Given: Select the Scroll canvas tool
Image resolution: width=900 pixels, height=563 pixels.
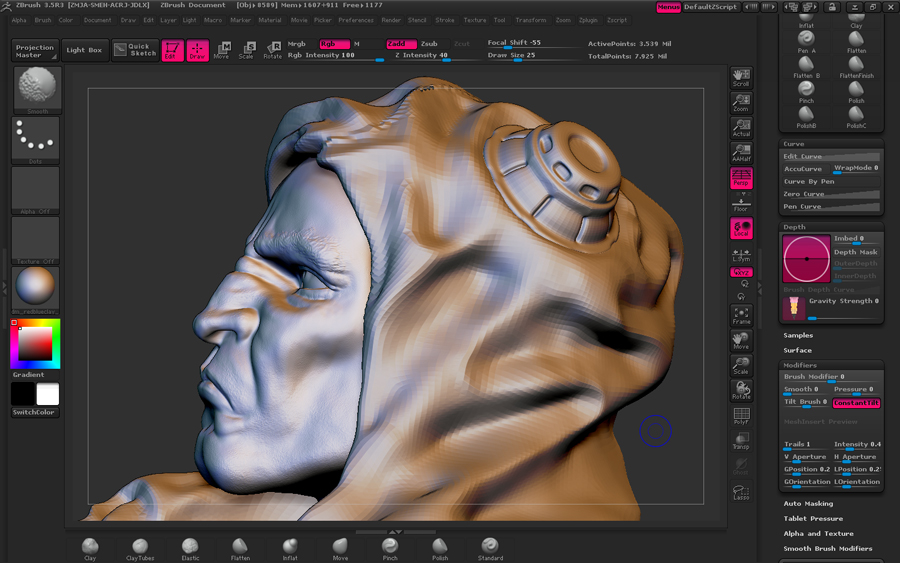Looking at the screenshot, I should pyautogui.click(x=741, y=77).
